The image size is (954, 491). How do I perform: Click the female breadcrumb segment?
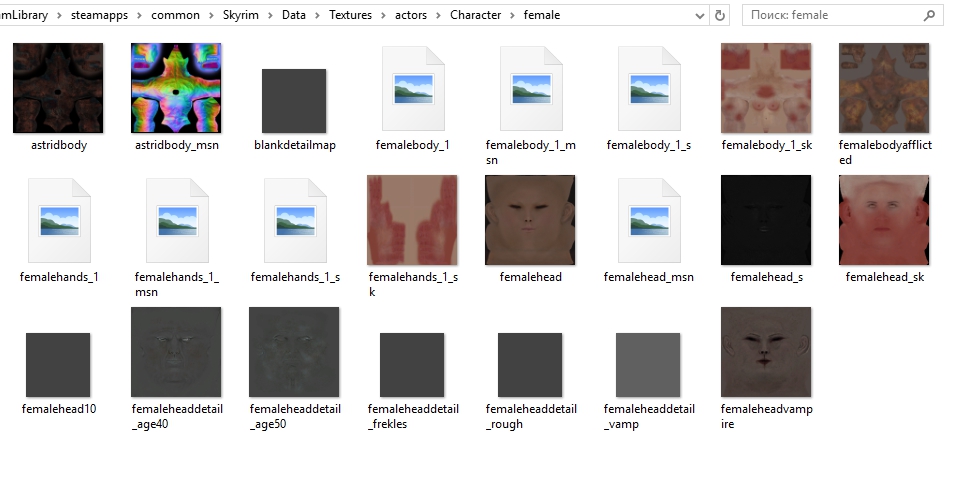tap(541, 15)
